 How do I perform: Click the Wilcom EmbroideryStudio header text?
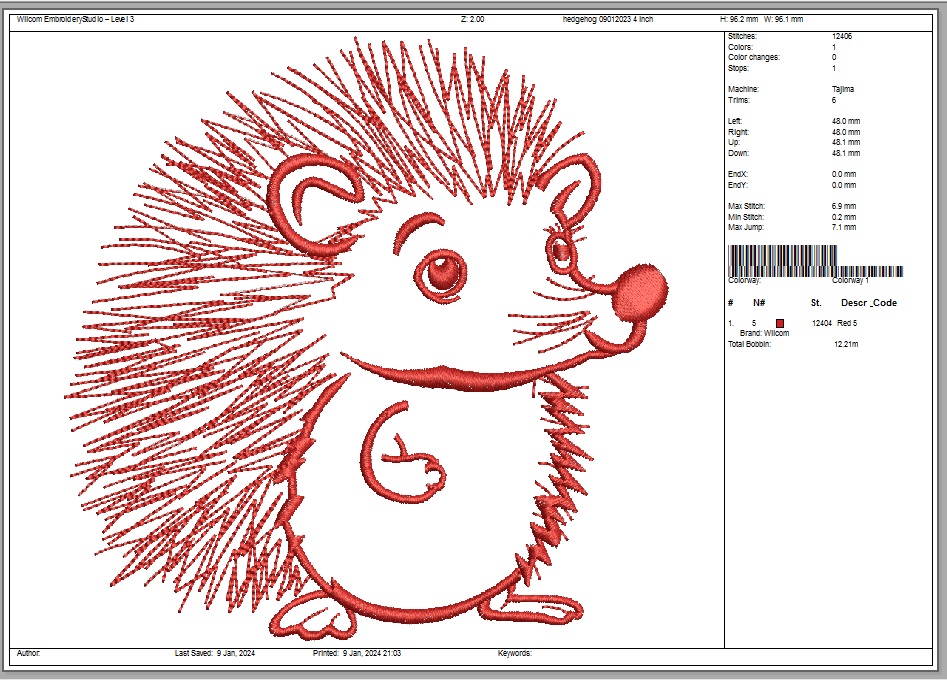(75, 19)
